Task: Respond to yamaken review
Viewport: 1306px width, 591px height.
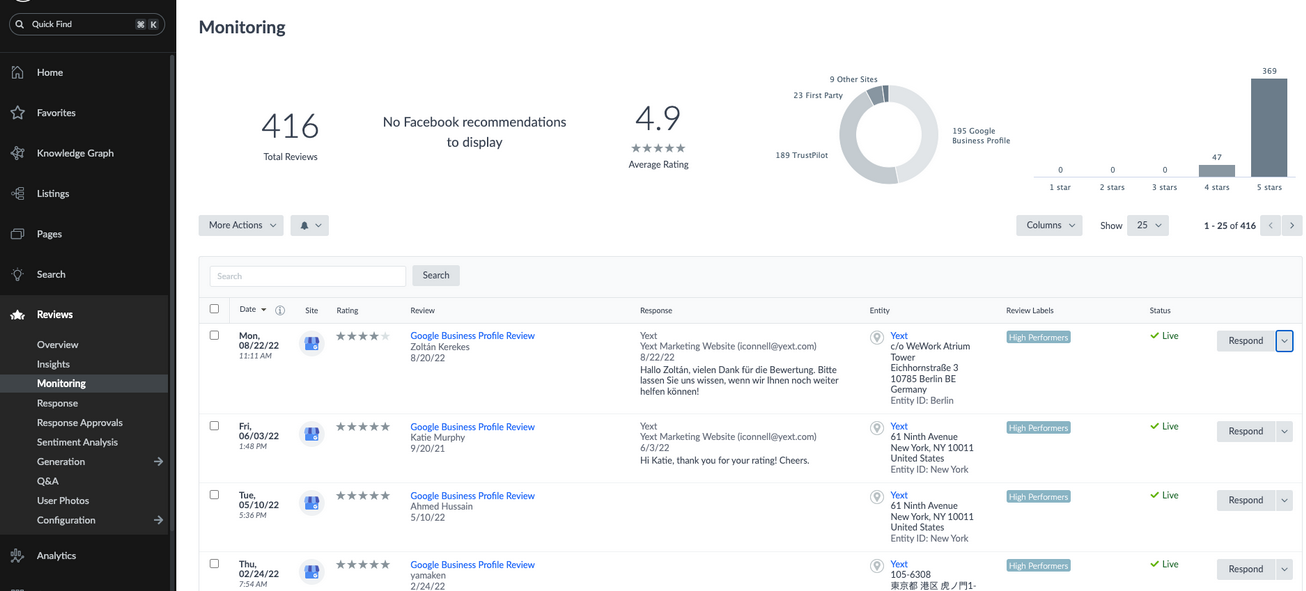Action: click(x=1246, y=569)
